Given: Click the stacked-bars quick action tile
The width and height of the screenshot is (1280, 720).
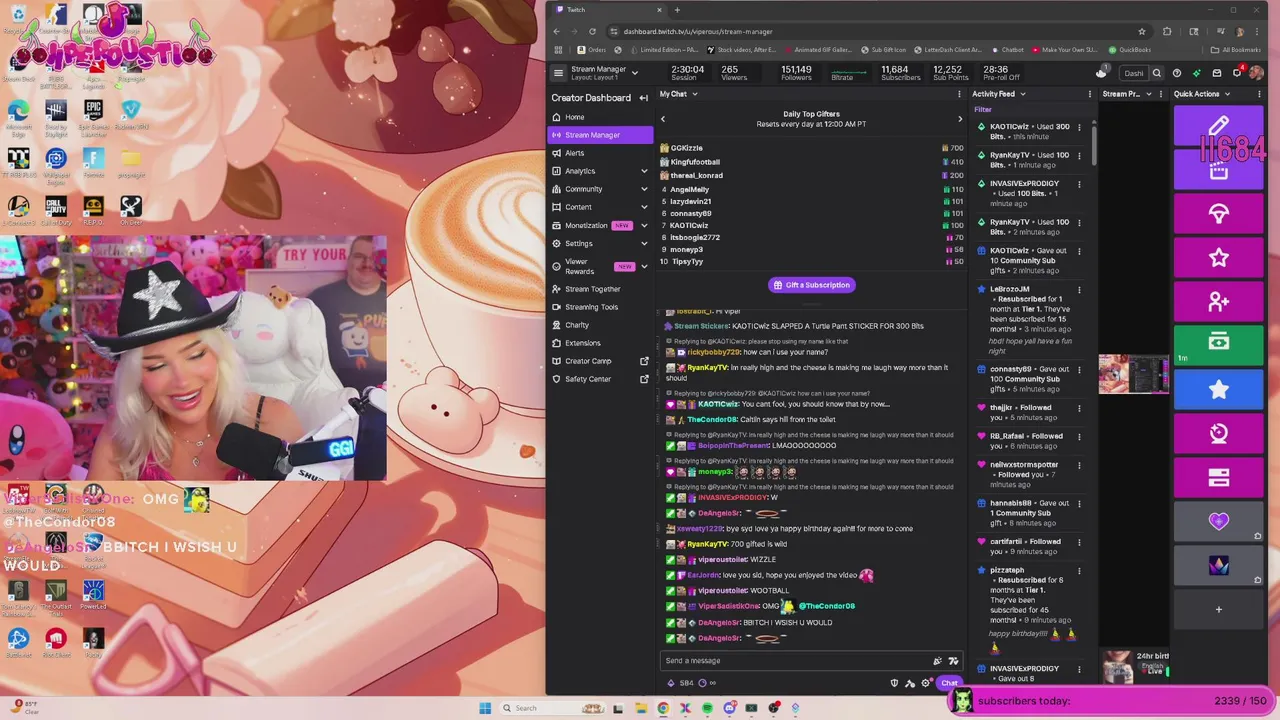Looking at the screenshot, I should point(1218,477).
